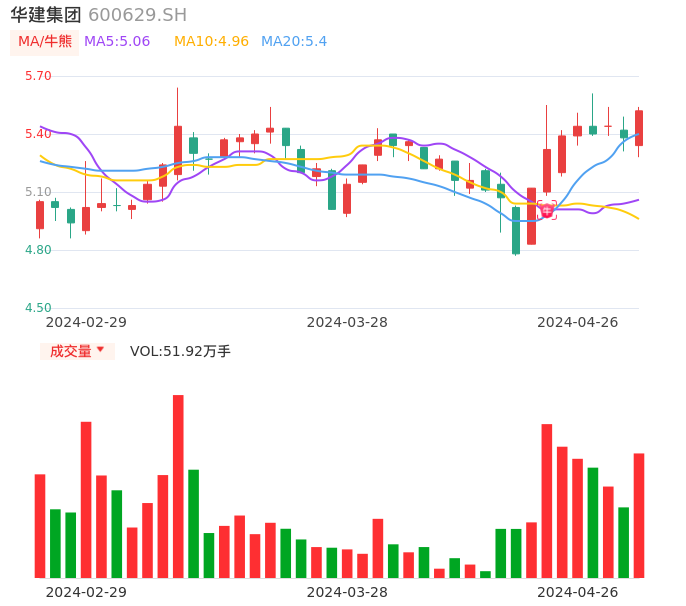The height and width of the screenshot is (606, 686).
Task: Click the tallest red volume bar
Action: [178, 486]
